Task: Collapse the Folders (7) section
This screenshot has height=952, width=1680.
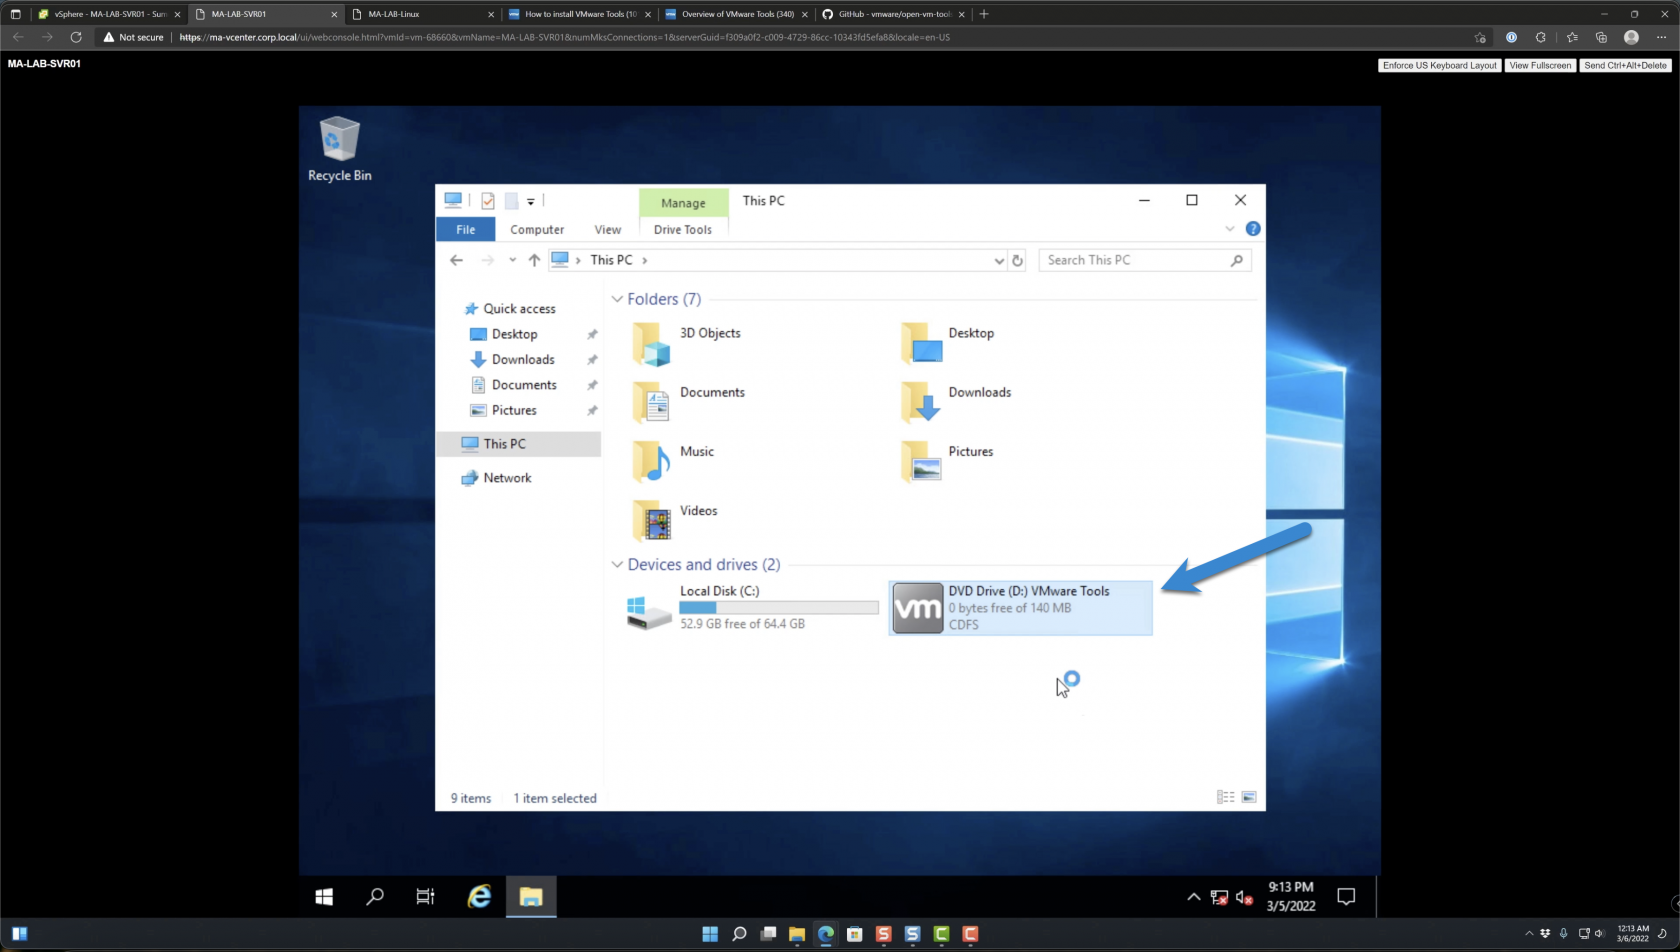Action: 617,299
